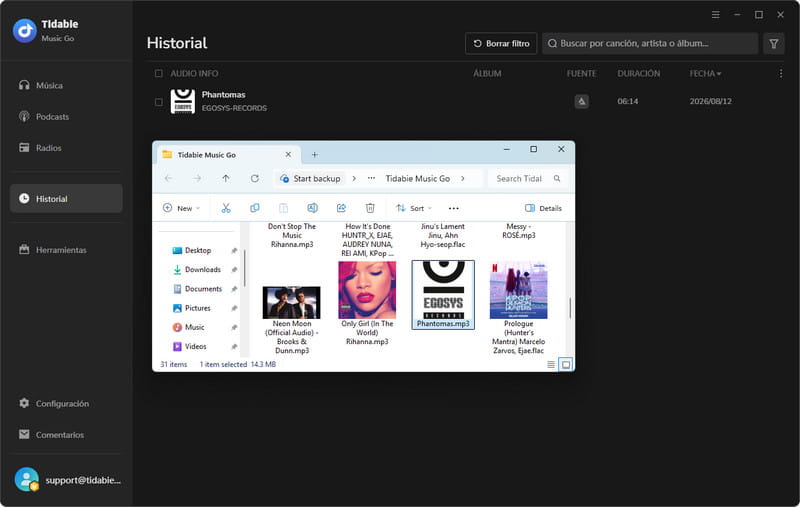
Task: Click the Borrar filtro button
Action: coord(501,43)
